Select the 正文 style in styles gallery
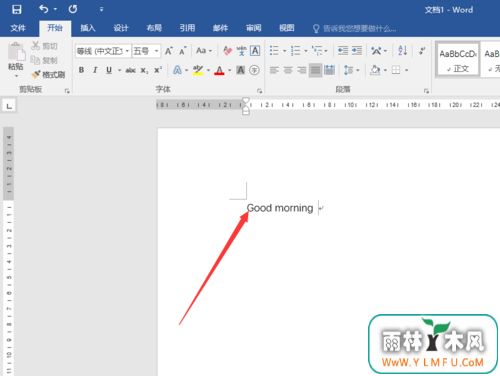Viewport: 500px width, 376px height. (x=458, y=60)
